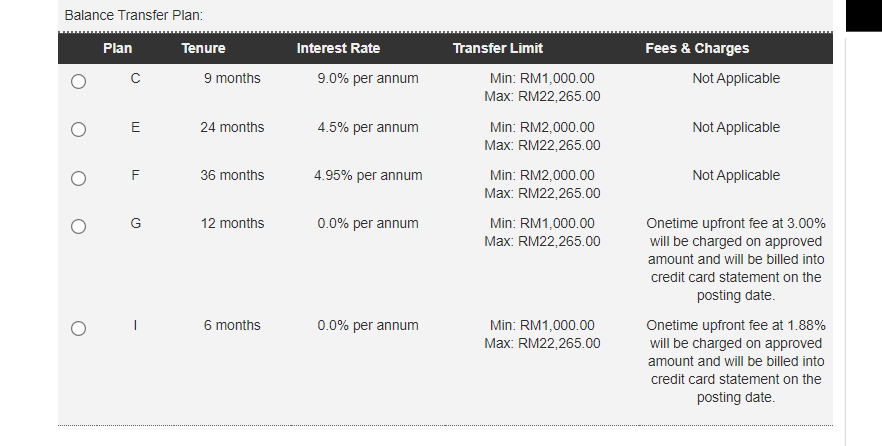This screenshot has width=882, height=446.
Task: Click the black box at top right
Action: click(863, 16)
